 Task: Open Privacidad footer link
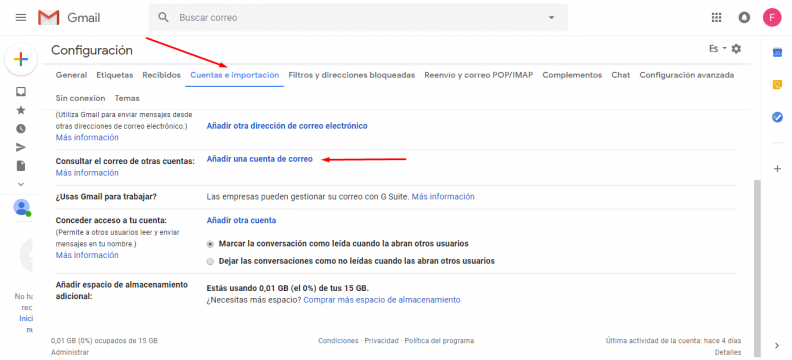(381, 341)
